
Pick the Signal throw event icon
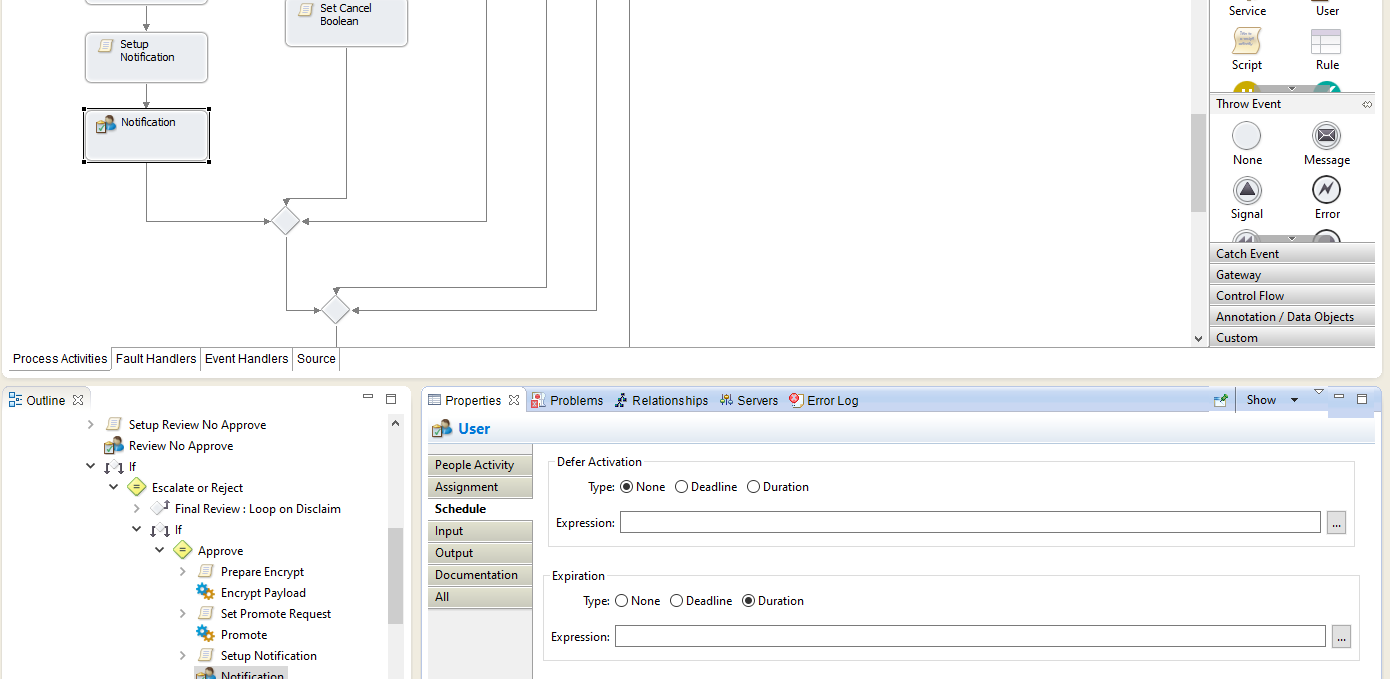click(x=1246, y=190)
